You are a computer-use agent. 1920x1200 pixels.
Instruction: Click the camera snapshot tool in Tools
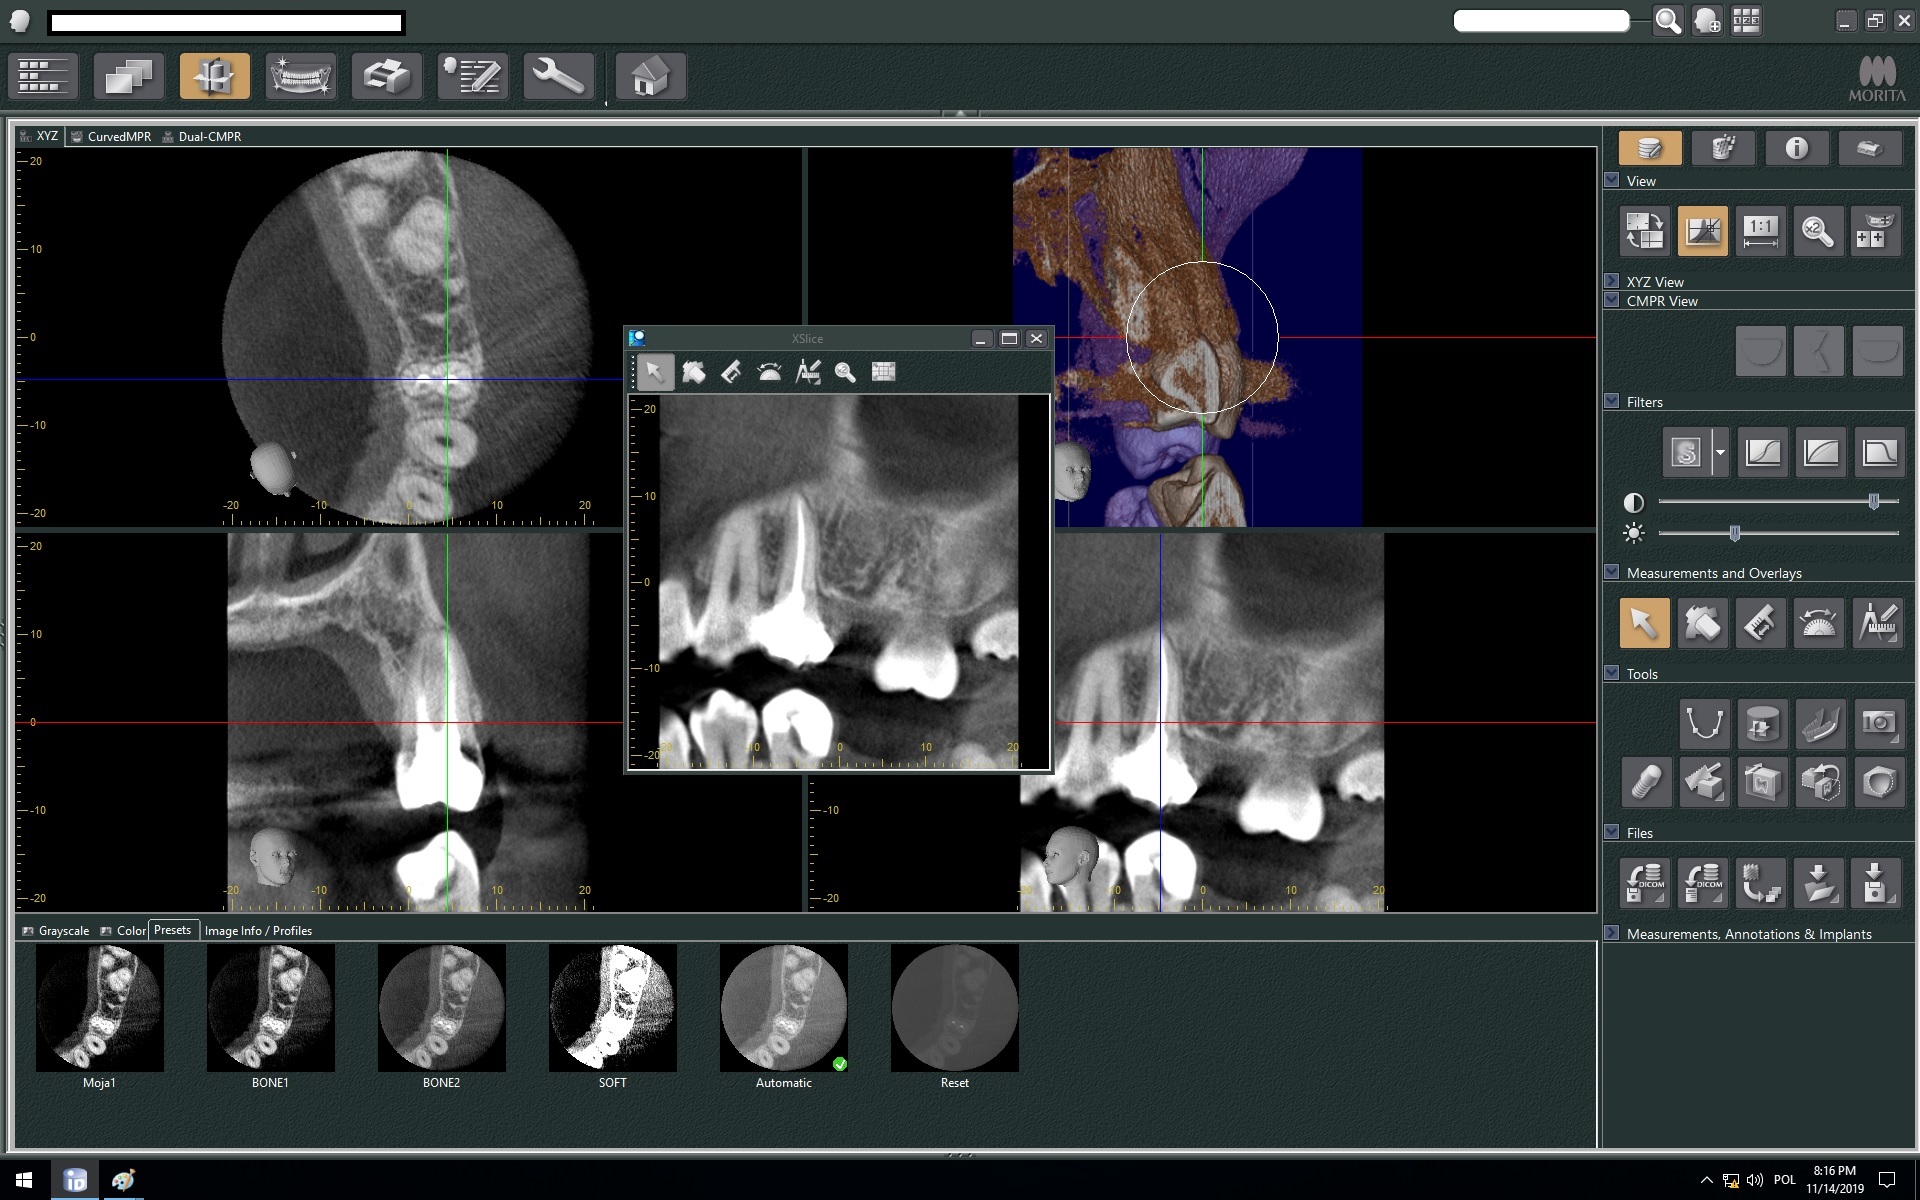[x=1878, y=723]
